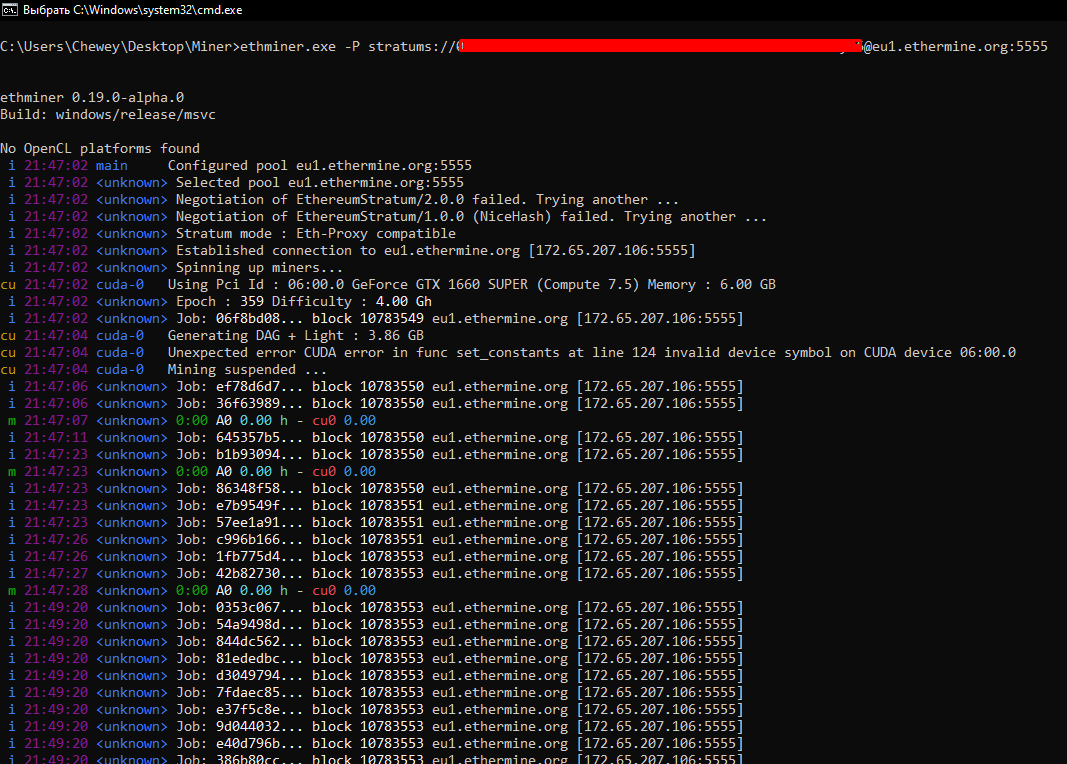This screenshot has height=764, width=1067.
Task: Click block number 10783549 on the Job line
Action: 390,318
